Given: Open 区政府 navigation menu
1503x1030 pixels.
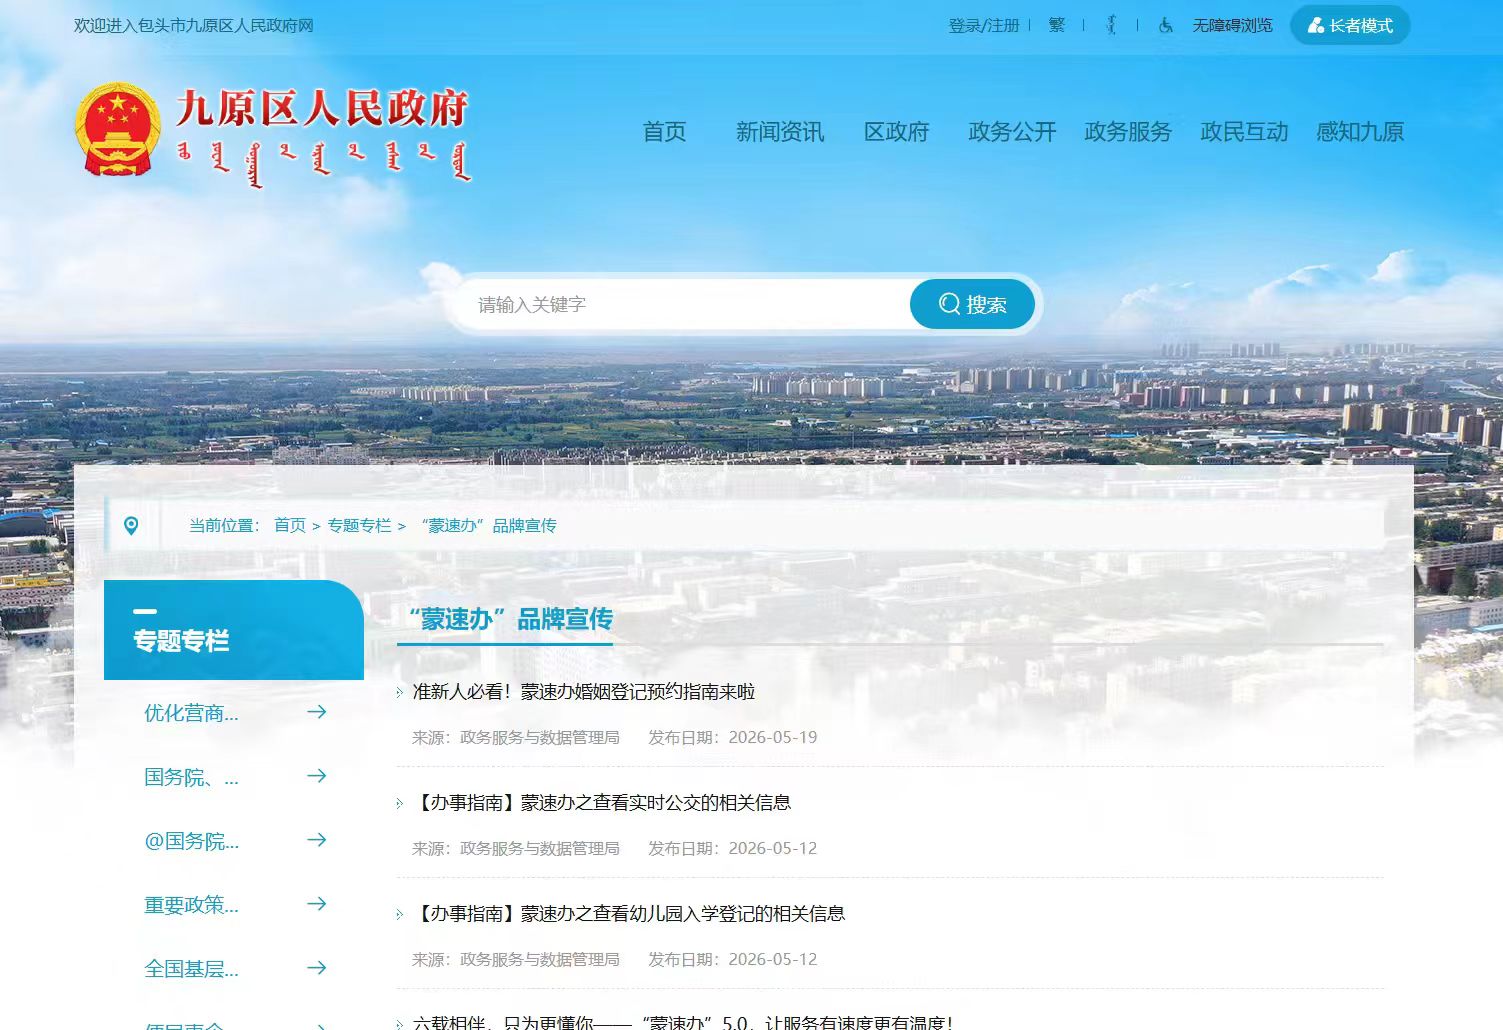Looking at the screenshot, I should pos(896,132).
